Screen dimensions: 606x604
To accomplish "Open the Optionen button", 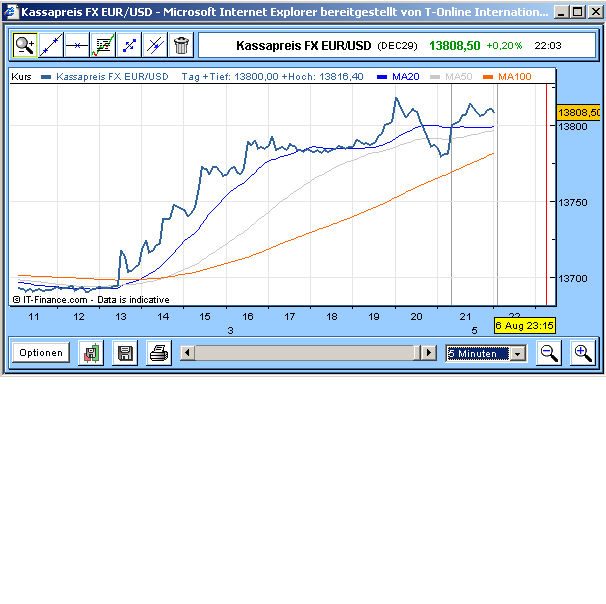I will pyautogui.click(x=41, y=352).
